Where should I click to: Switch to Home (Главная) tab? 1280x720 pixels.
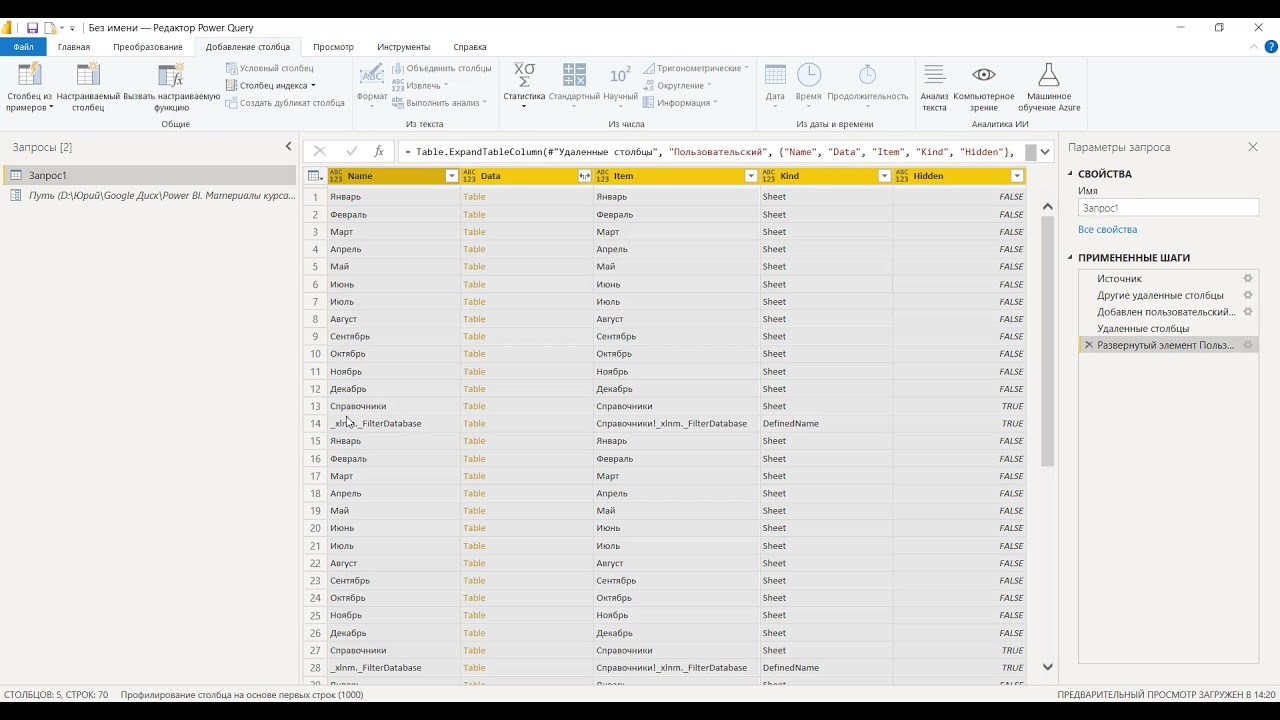coord(74,47)
